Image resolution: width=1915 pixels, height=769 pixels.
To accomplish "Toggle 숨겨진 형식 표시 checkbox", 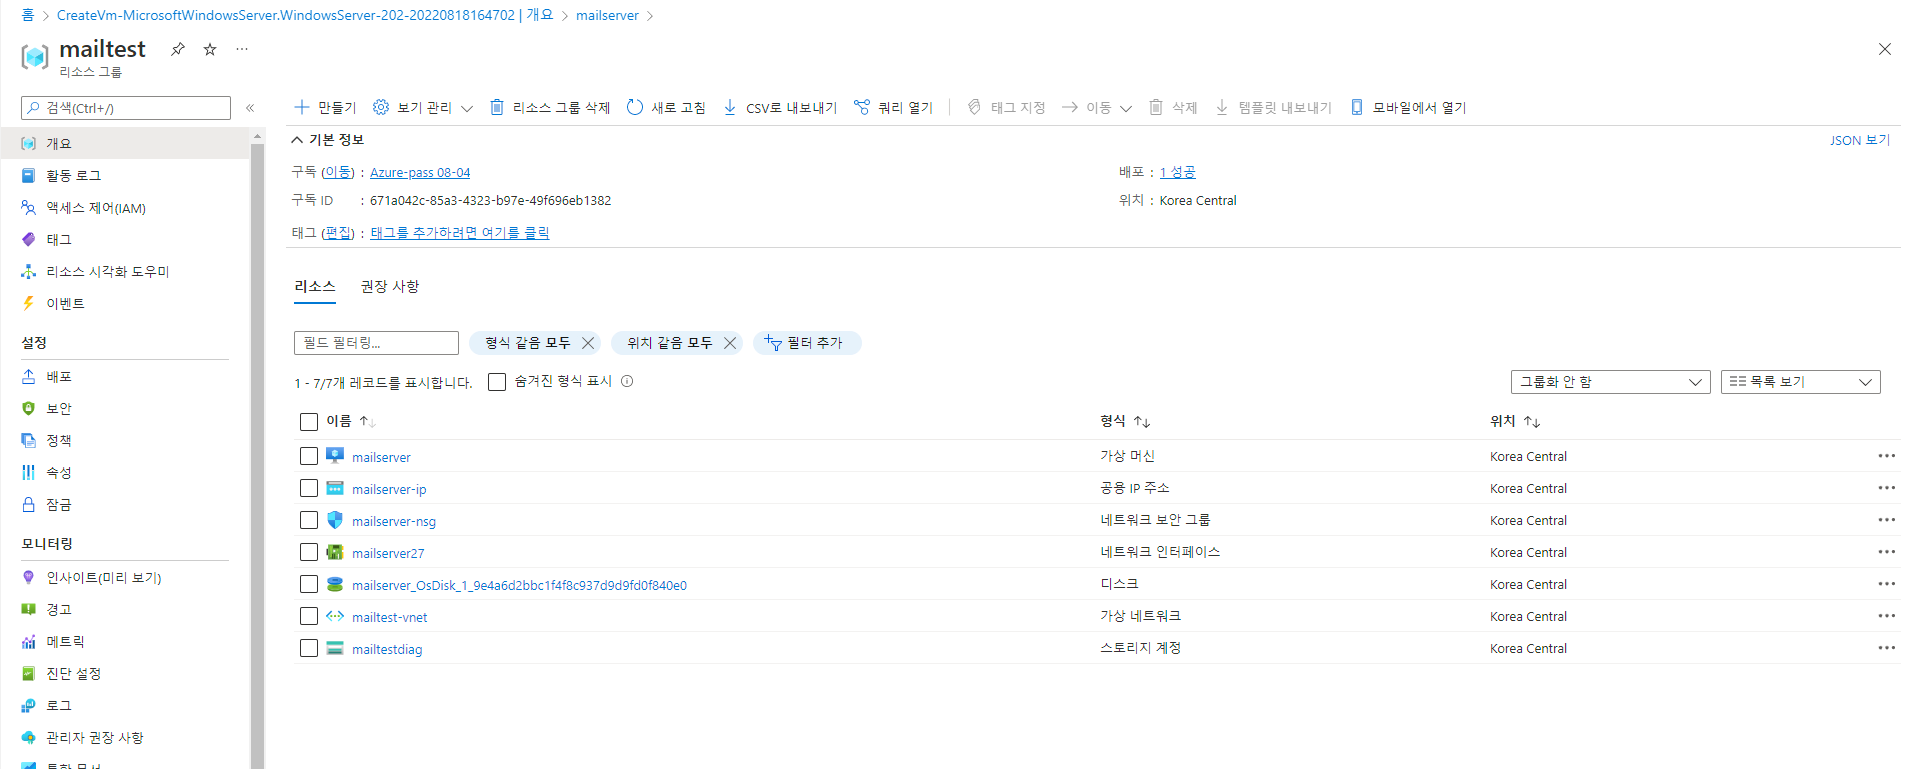I will tap(497, 382).
